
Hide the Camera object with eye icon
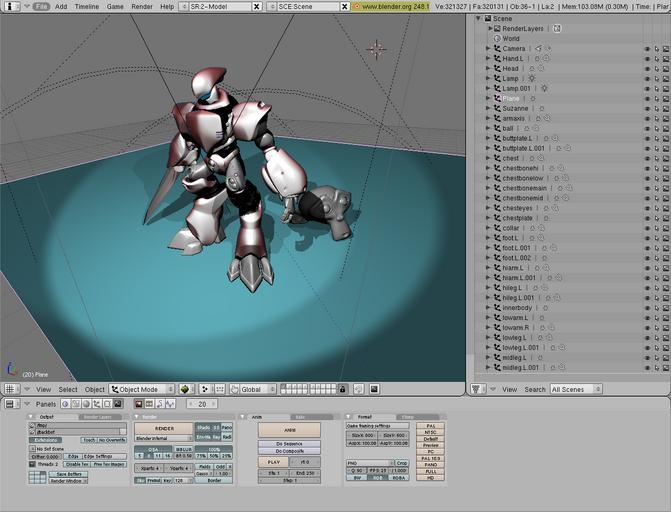(x=647, y=49)
